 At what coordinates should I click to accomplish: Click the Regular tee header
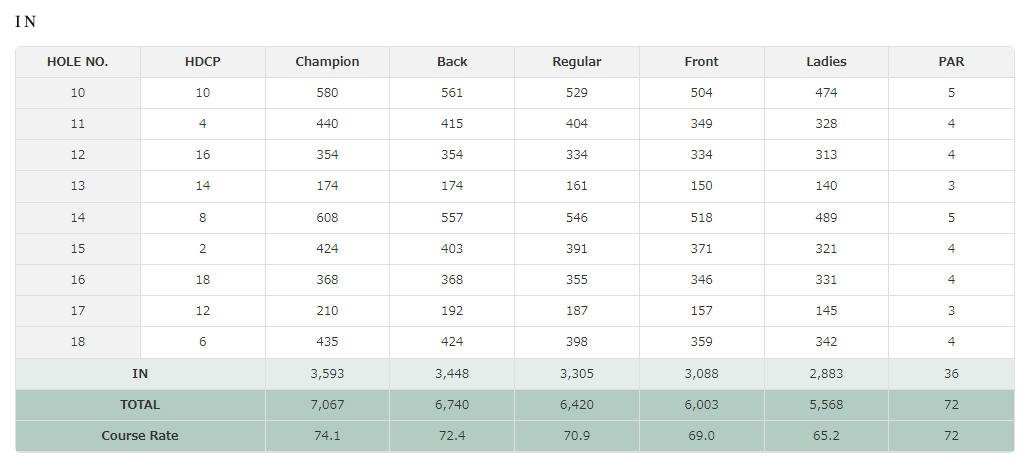tap(577, 62)
